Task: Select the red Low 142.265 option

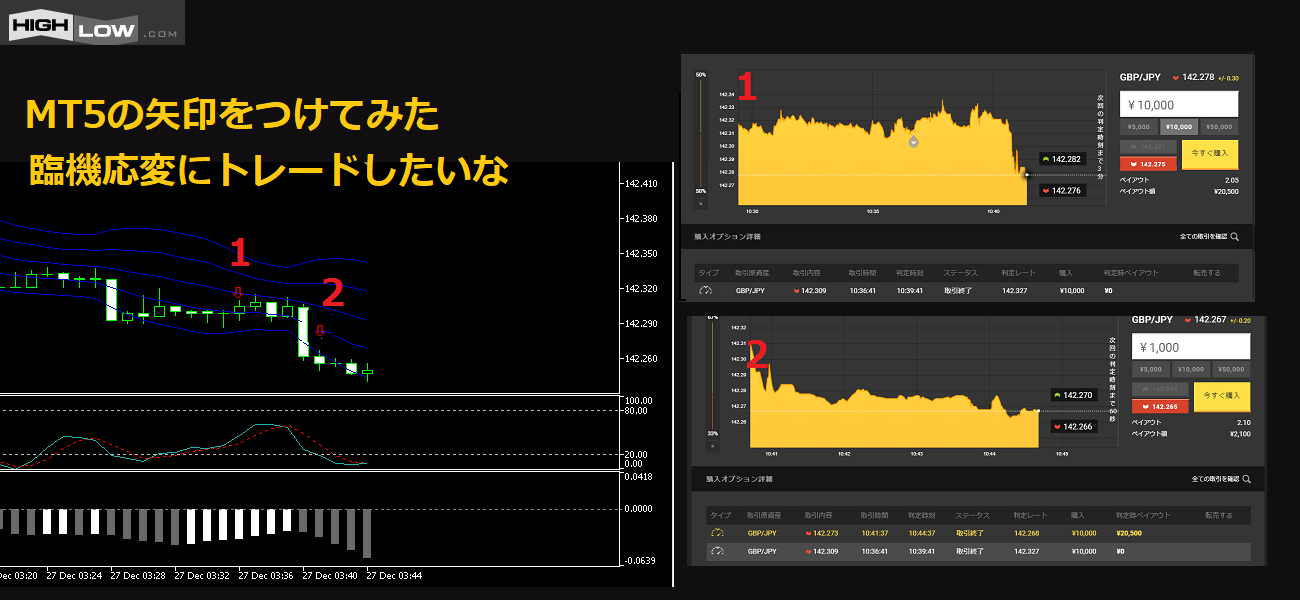Action: tap(1160, 406)
